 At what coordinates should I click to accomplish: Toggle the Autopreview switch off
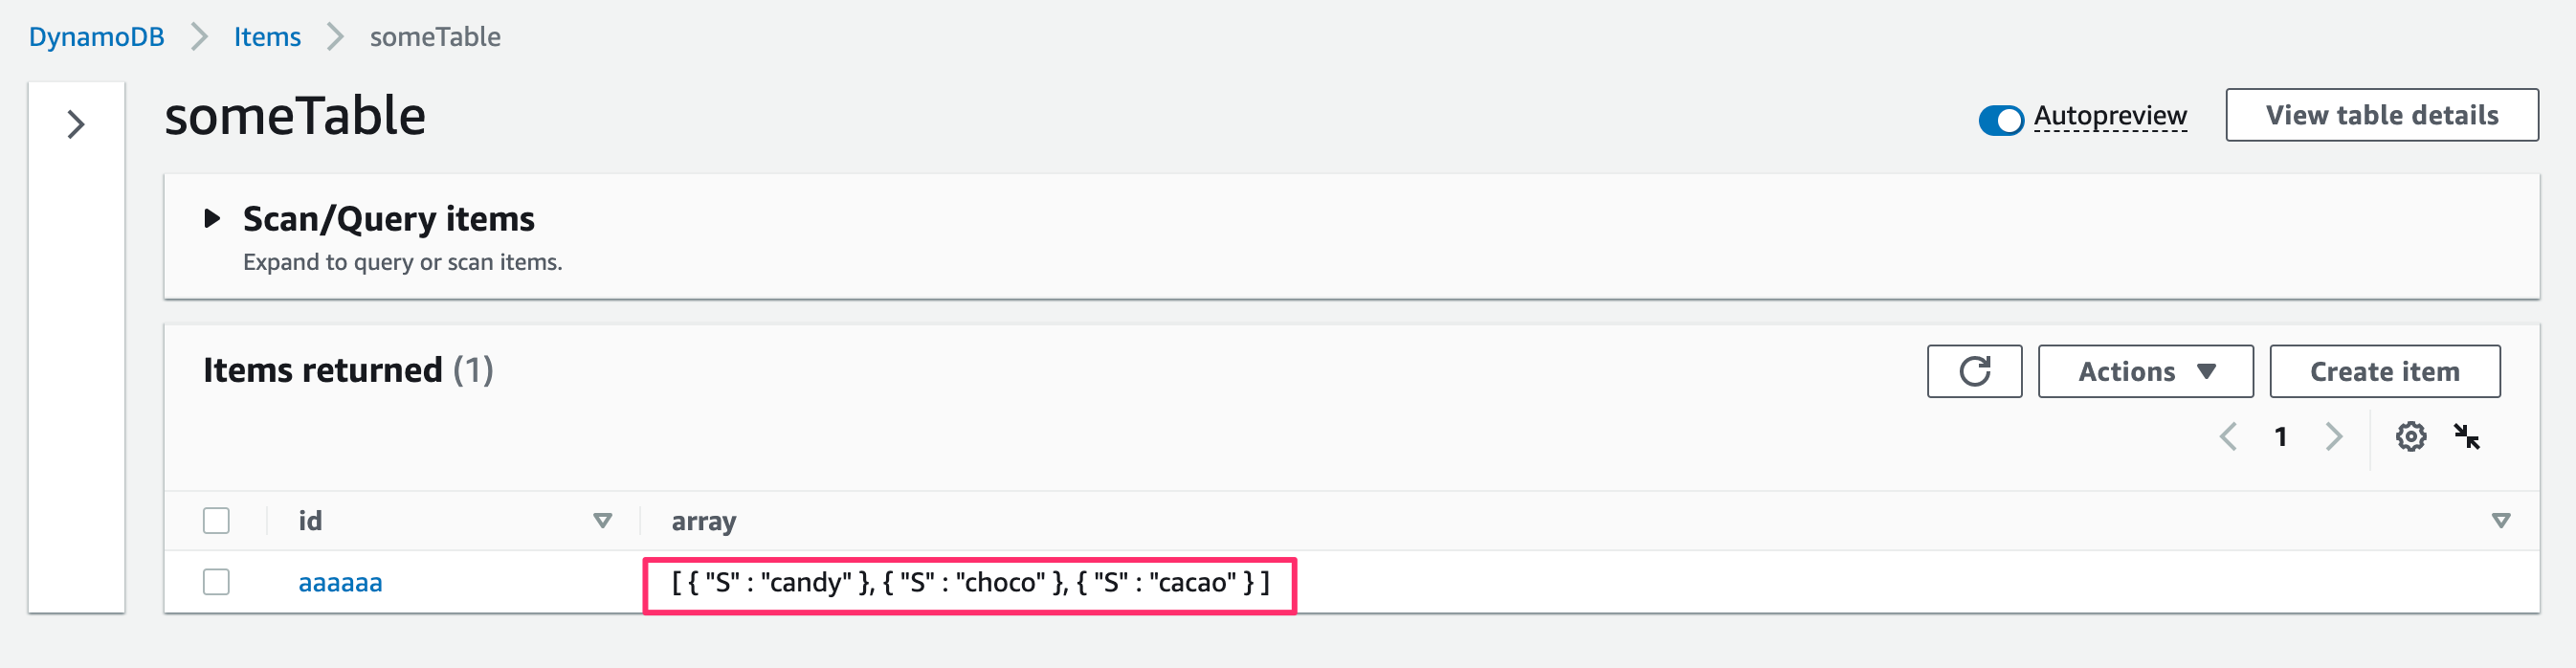(x=2001, y=120)
